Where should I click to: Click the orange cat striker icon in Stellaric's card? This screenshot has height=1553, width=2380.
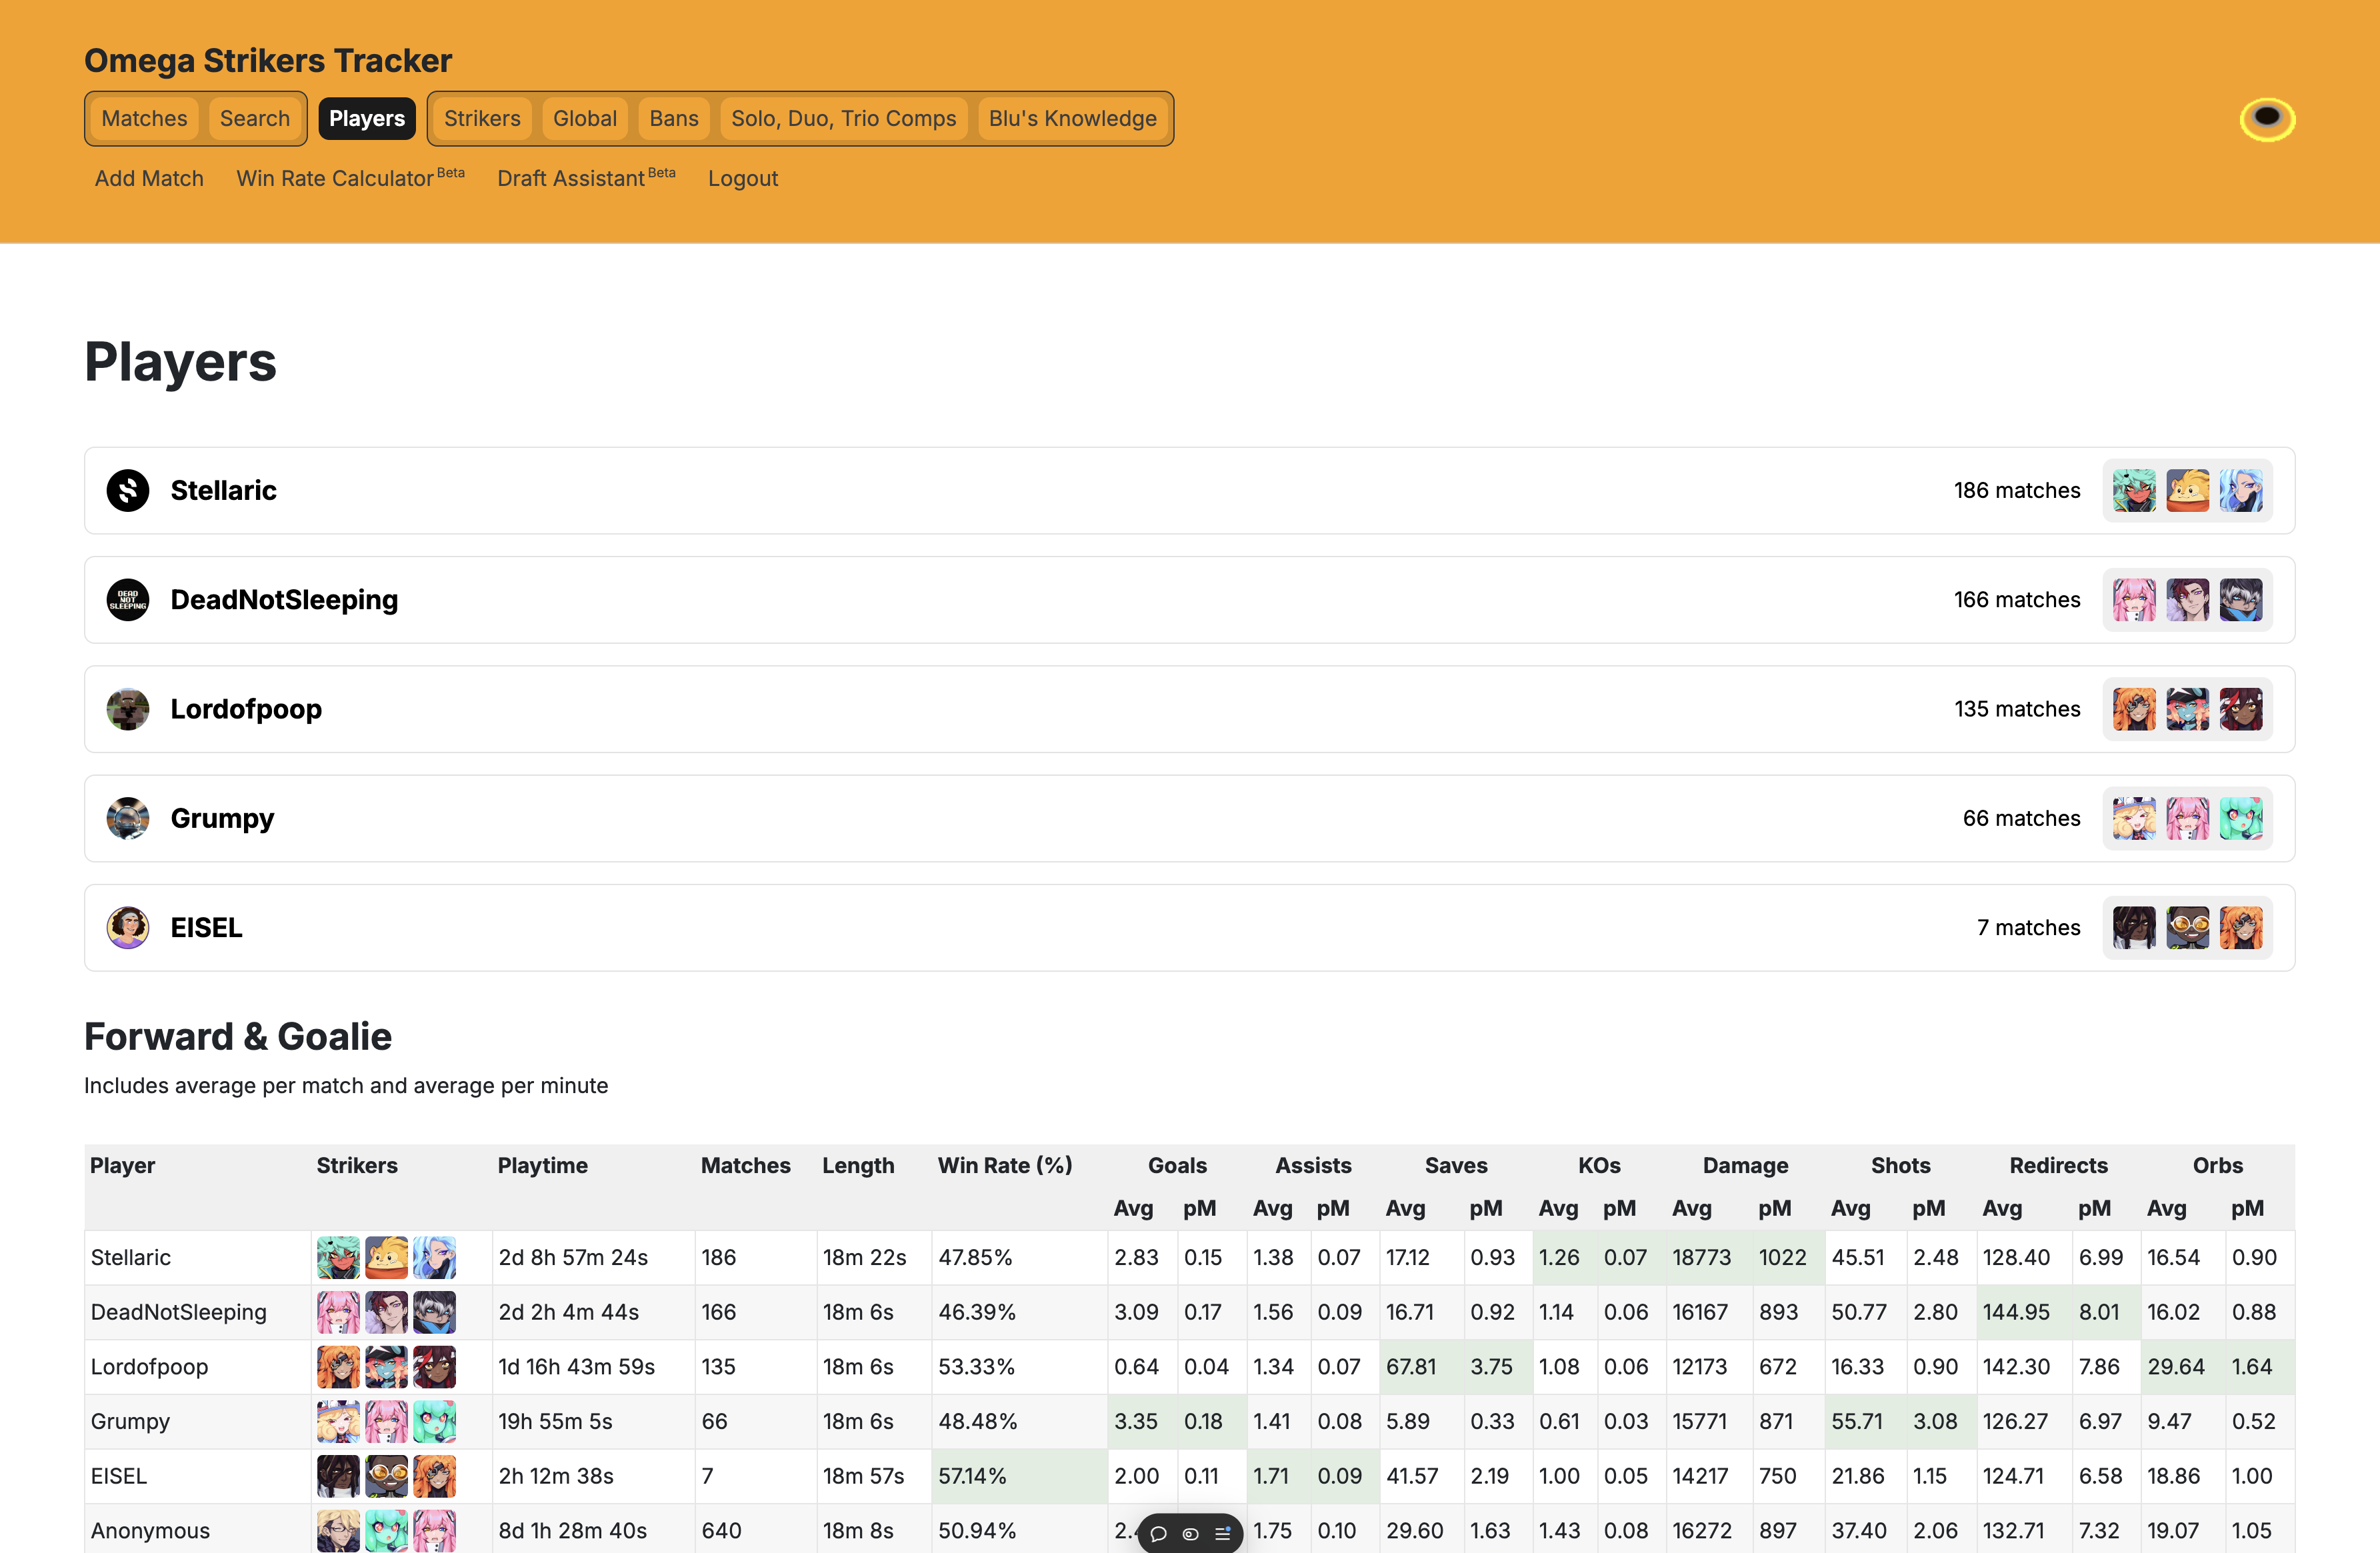pyautogui.click(x=2187, y=490)
